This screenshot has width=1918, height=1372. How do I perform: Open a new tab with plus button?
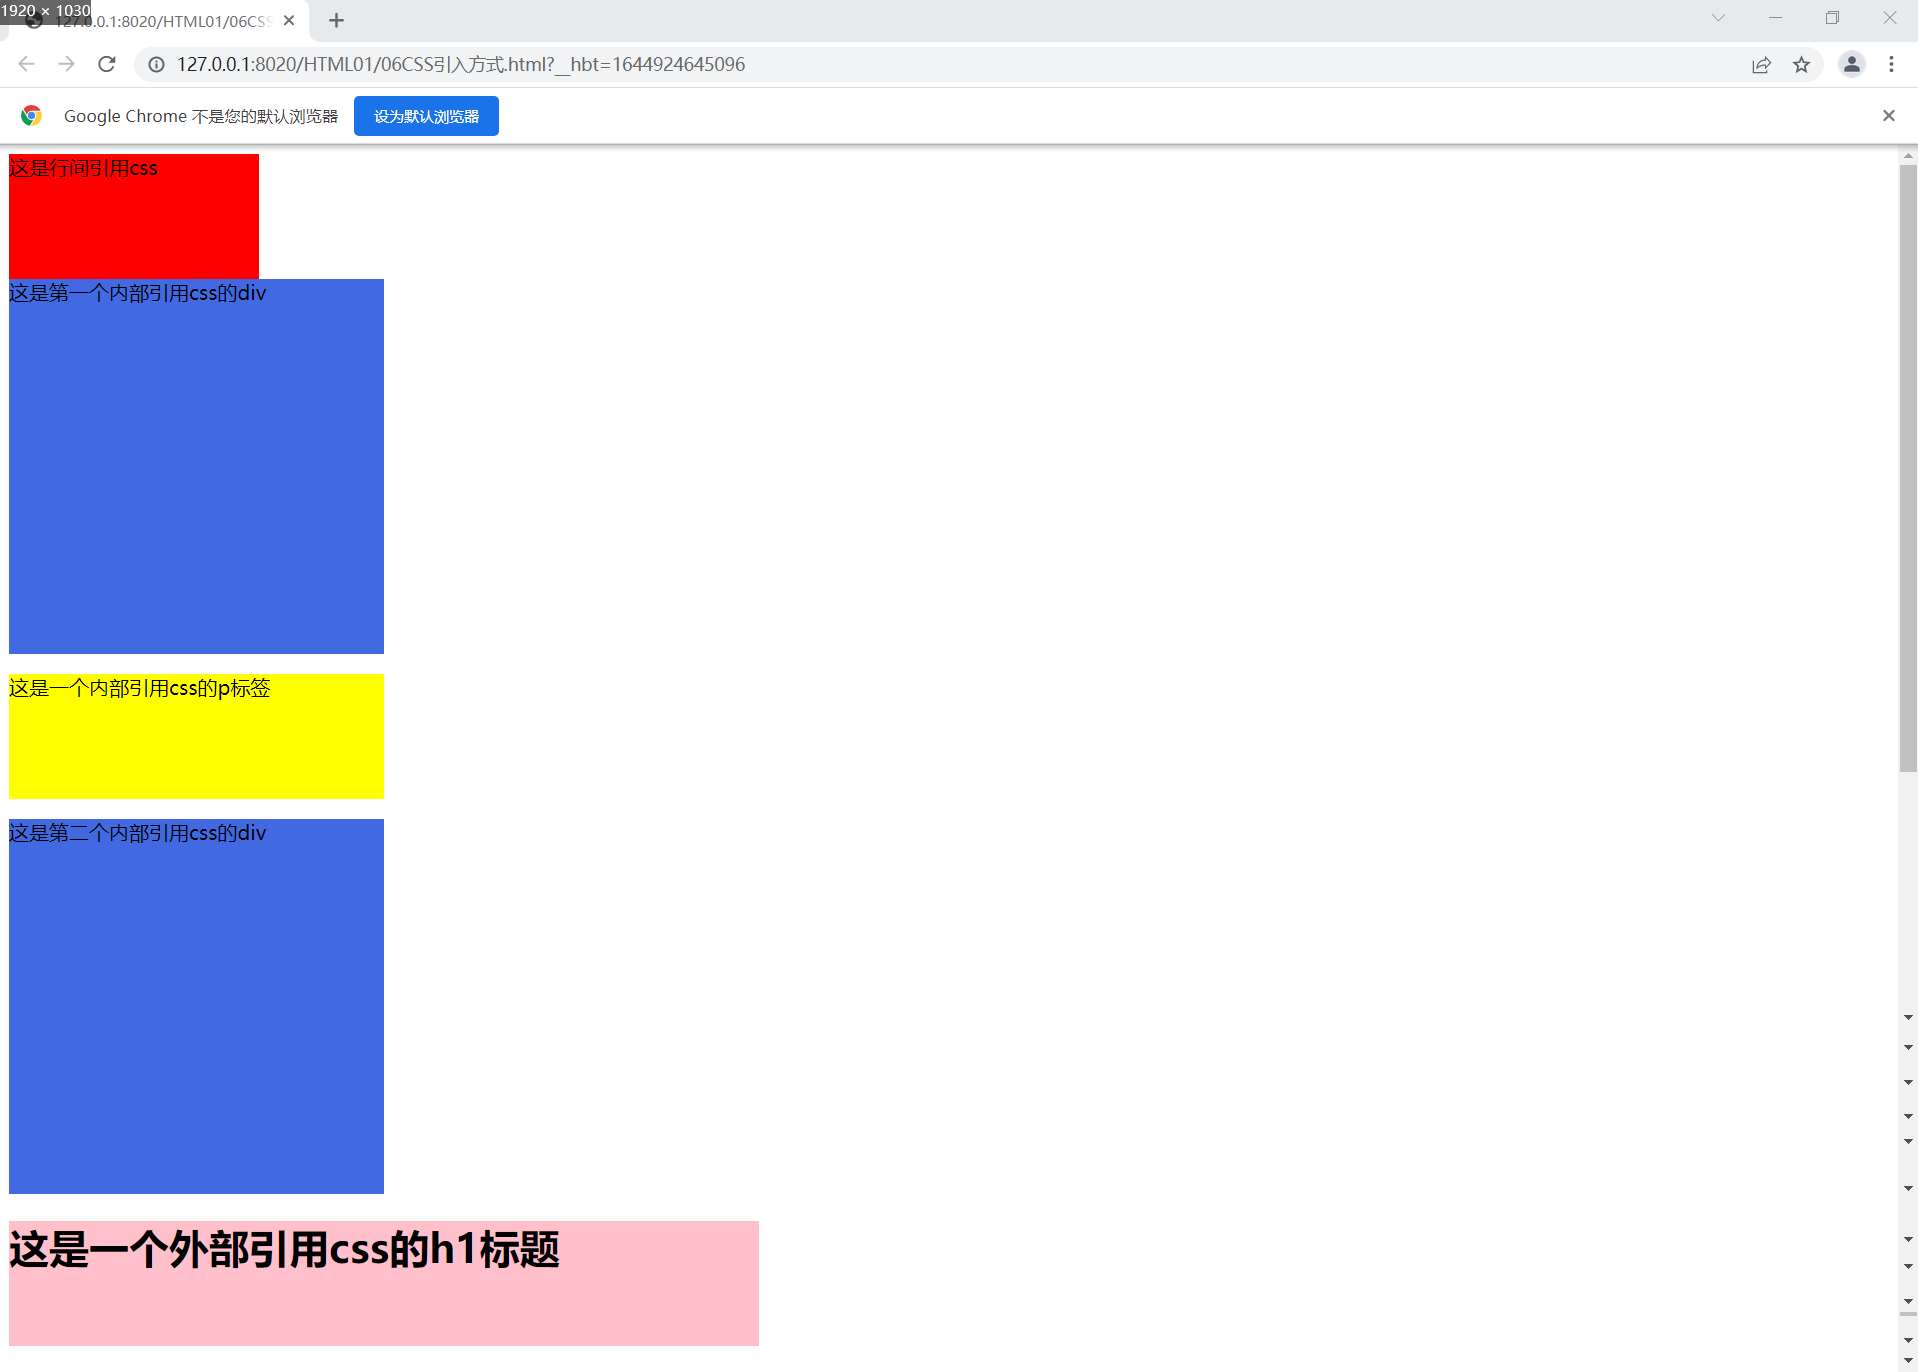[x=336, y=20]
